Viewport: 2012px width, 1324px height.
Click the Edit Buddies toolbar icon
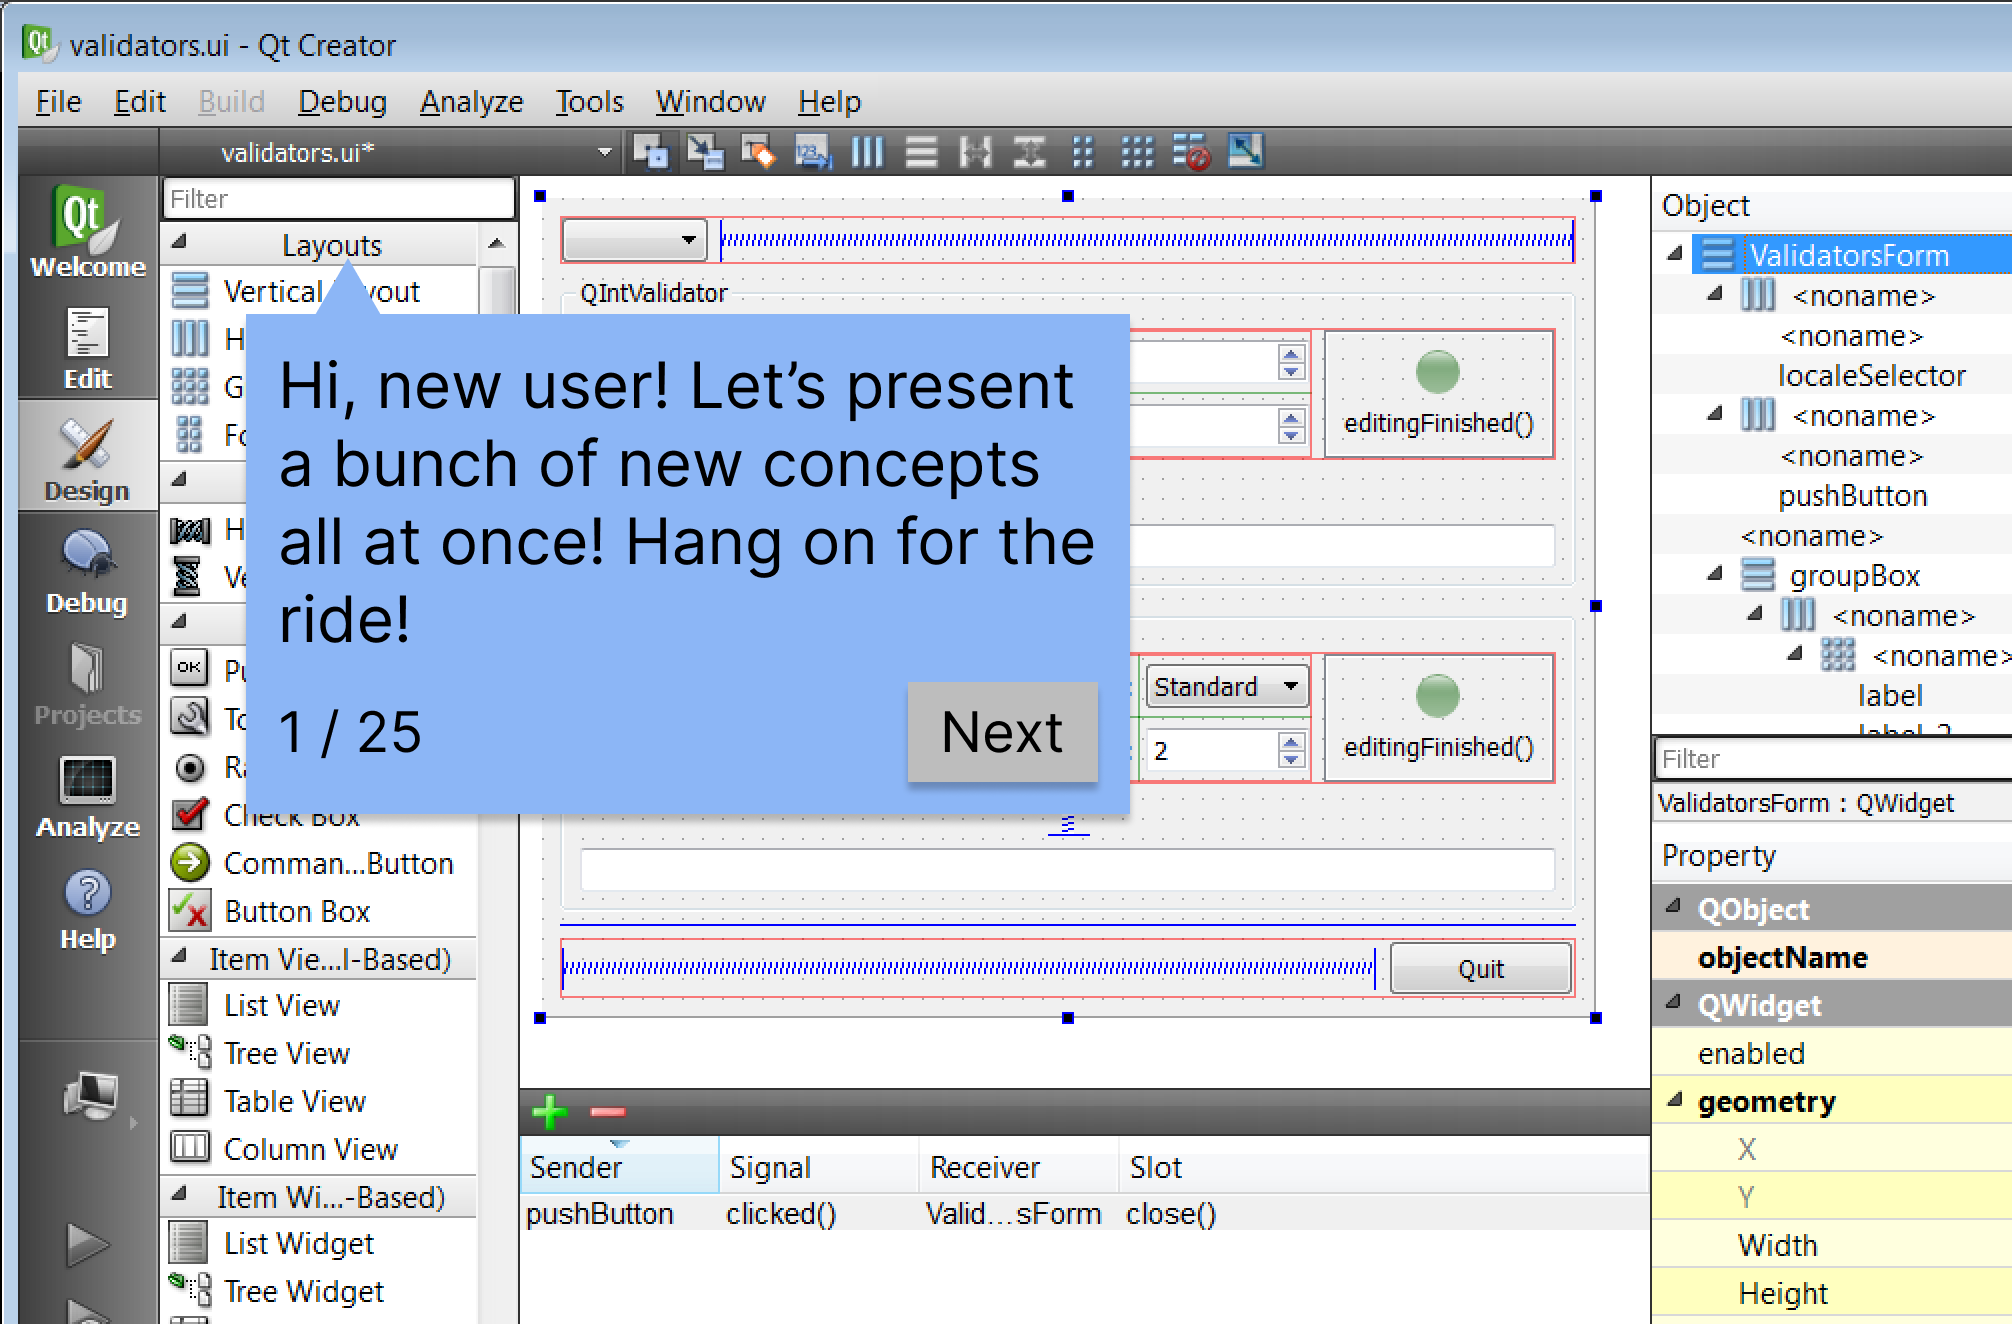(x=758, y=152)
